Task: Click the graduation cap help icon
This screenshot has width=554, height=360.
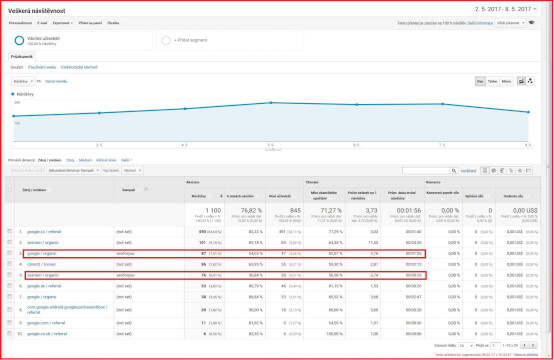Action: [531, 23]
